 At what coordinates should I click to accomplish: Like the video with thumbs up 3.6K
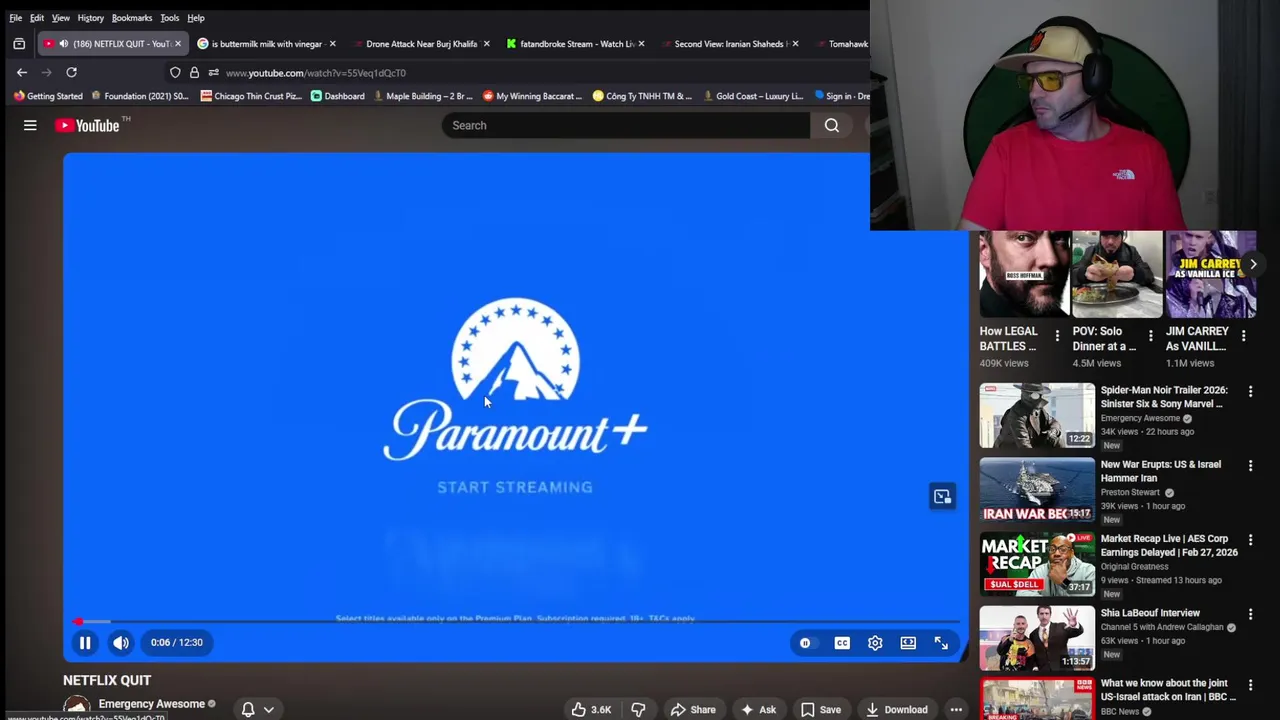pyautogui.click(x=591, y=710)
